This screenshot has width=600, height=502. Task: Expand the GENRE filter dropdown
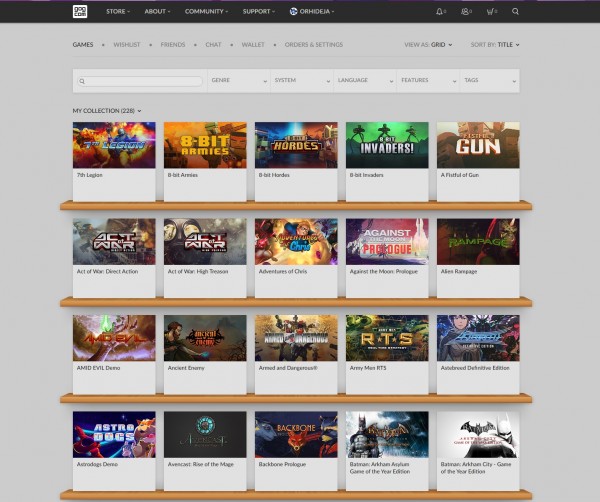point(239,81)
